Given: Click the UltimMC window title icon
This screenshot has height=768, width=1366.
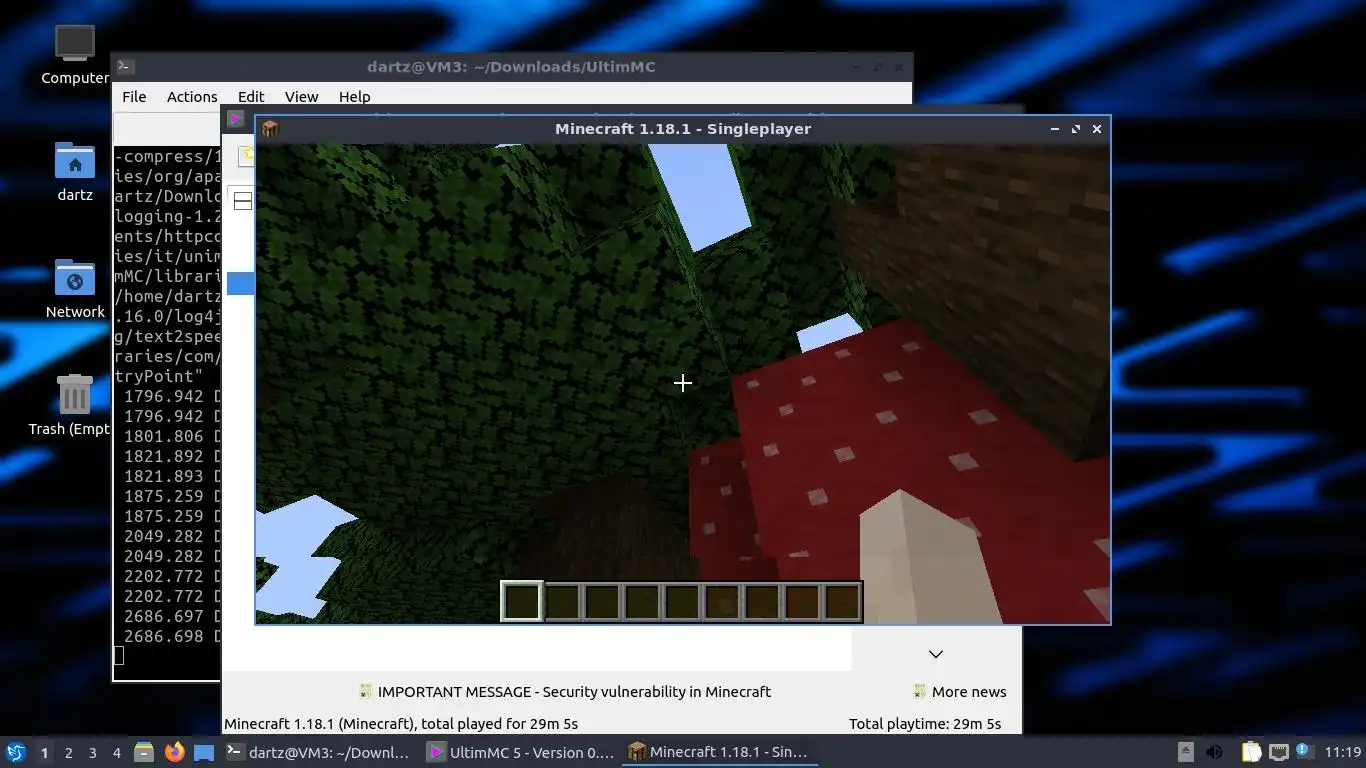Looking at the screenshot, I should tap(236, 118).
